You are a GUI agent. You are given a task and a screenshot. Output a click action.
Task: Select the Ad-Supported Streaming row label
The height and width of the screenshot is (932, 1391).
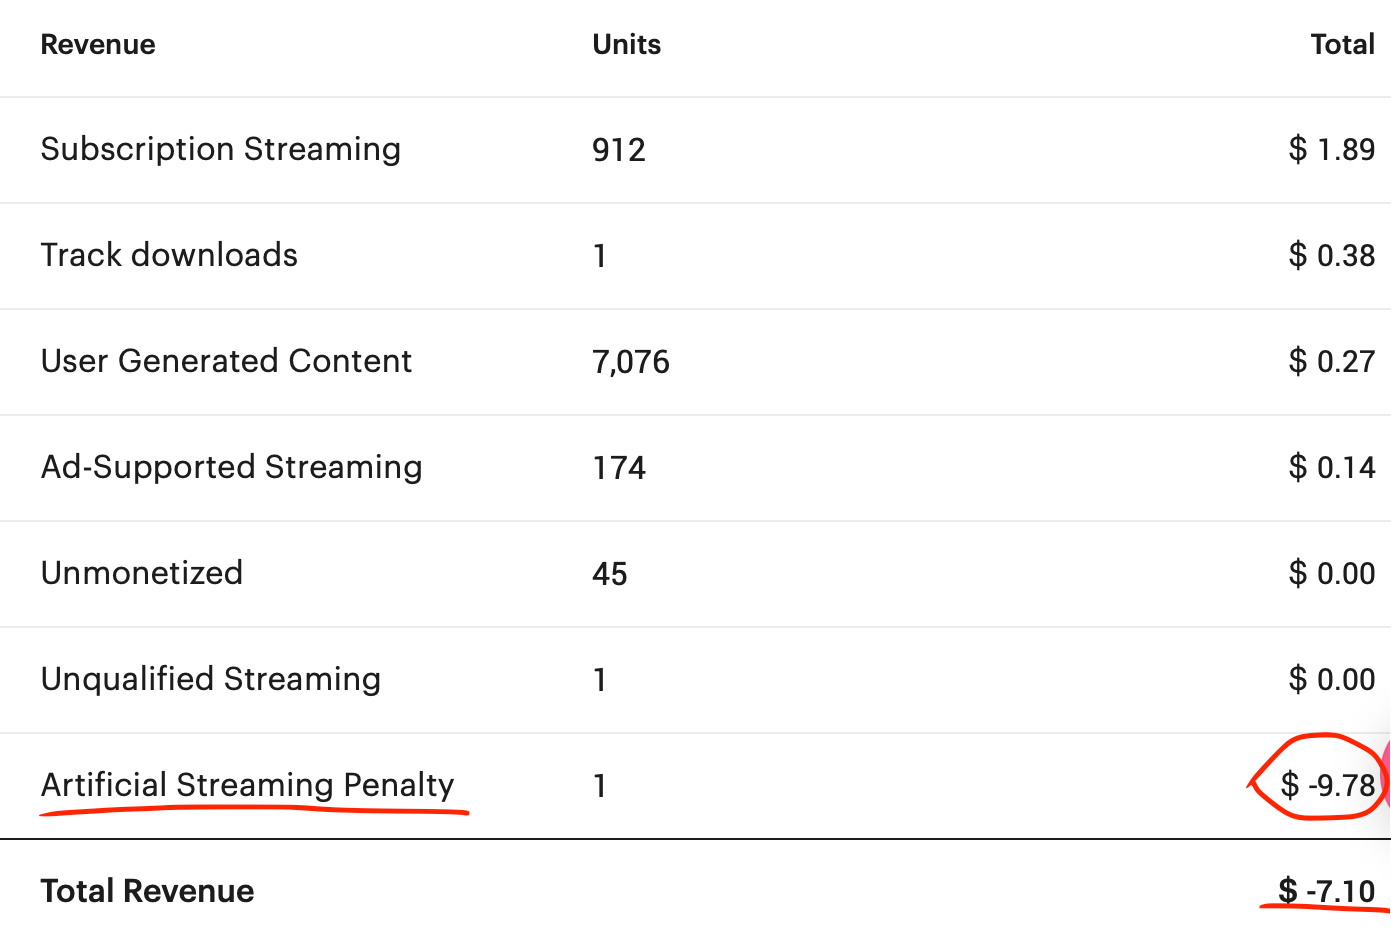[x=231, y=467]
